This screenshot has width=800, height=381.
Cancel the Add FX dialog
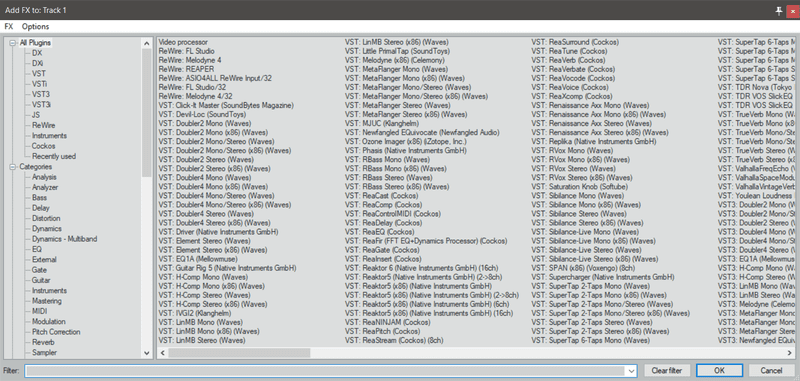pos(771,370)
